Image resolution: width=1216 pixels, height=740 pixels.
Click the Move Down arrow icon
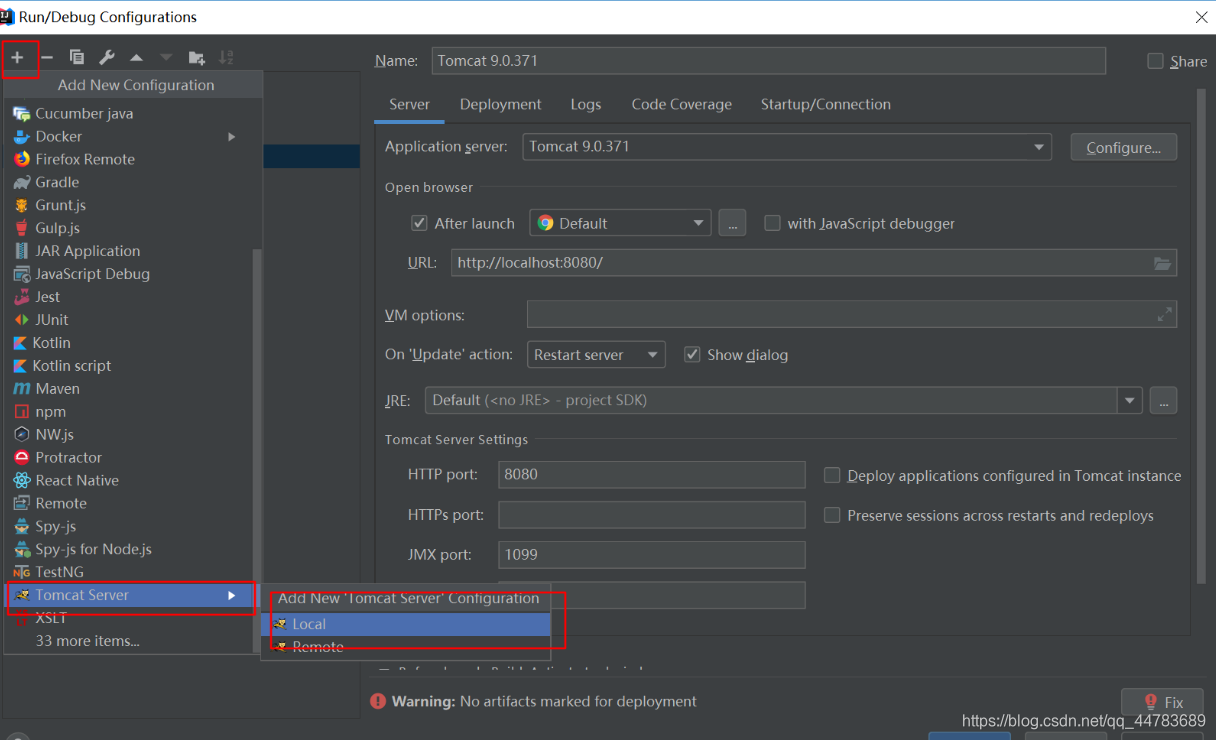166,58
